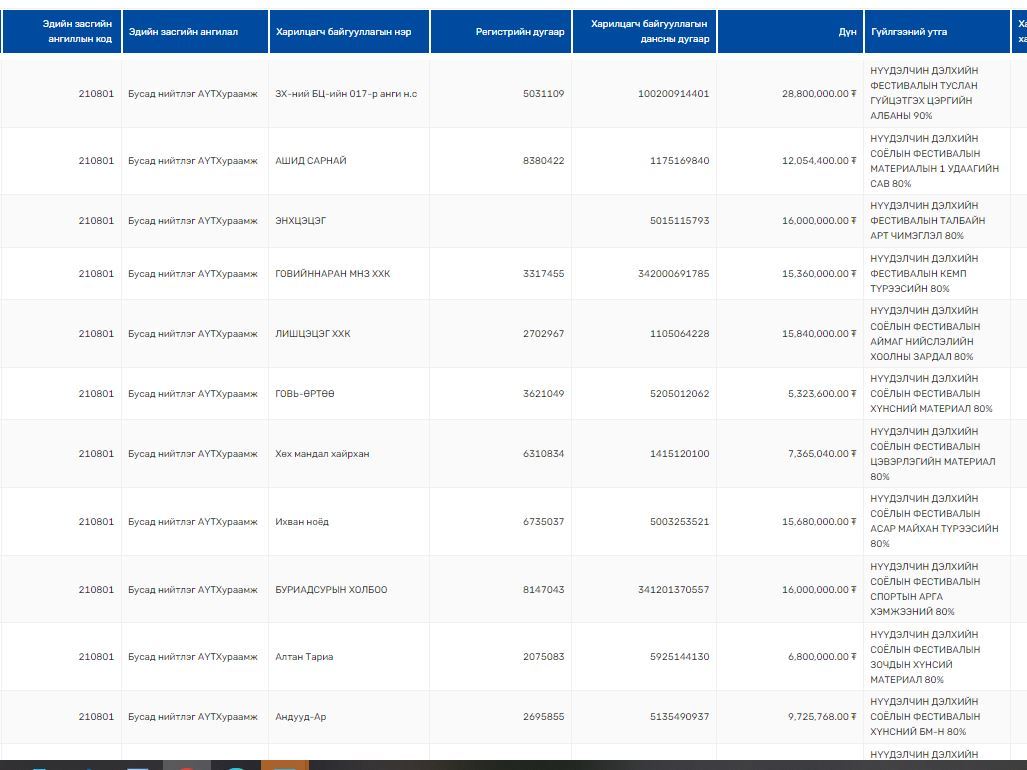Click the 'Харилцагч байгууллагын дансны дугаар' header
The width and height of the screenshot is (1027, 770).
click(648, 31)
